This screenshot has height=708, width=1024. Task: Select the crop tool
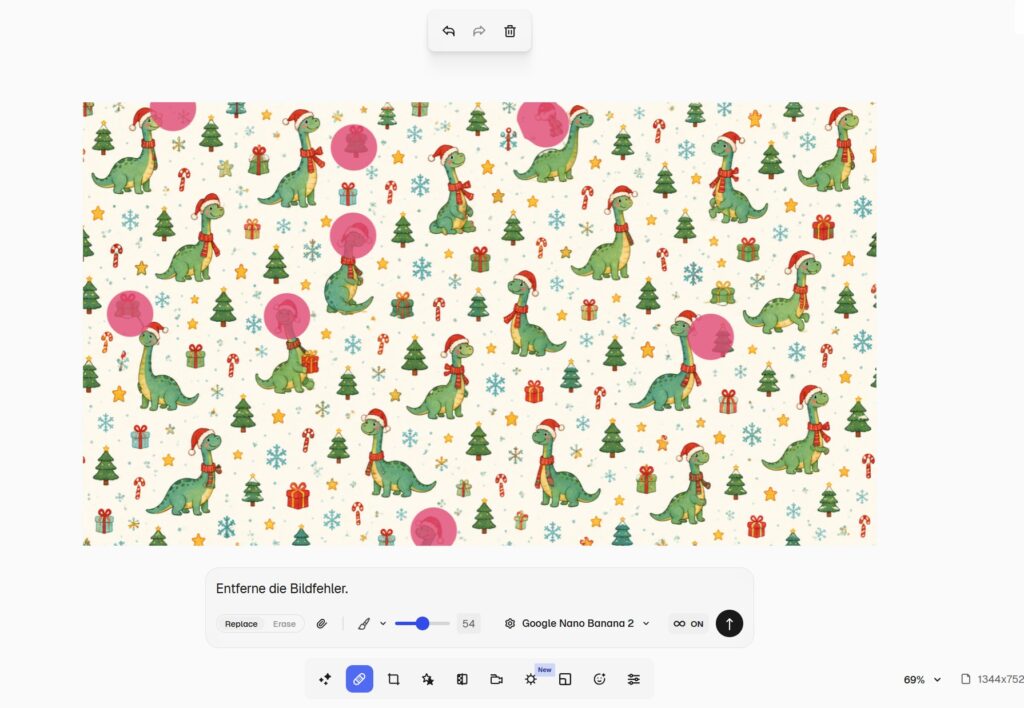(393, 679)
